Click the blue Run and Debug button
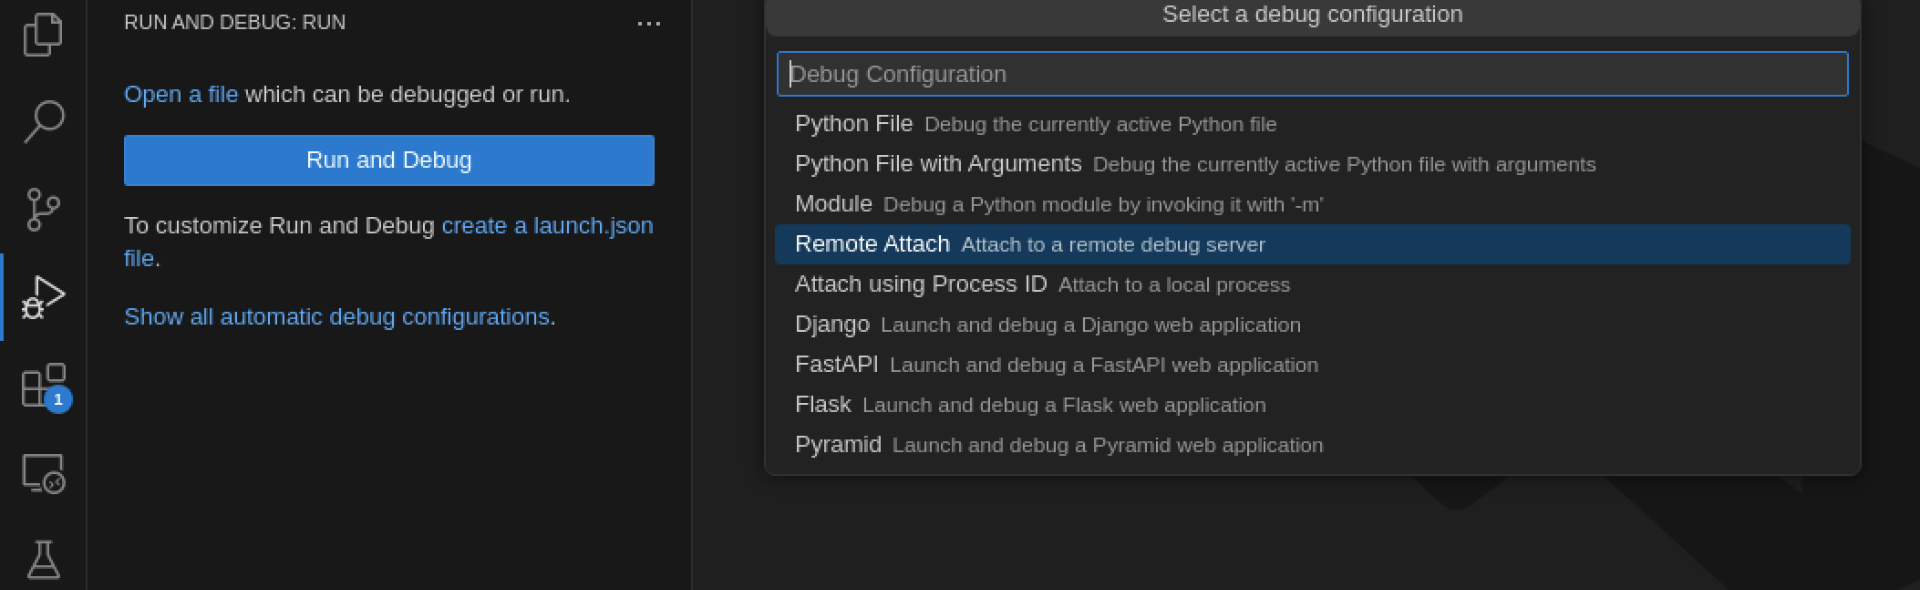Viewport: 1920px width, 590px height. 389,160
